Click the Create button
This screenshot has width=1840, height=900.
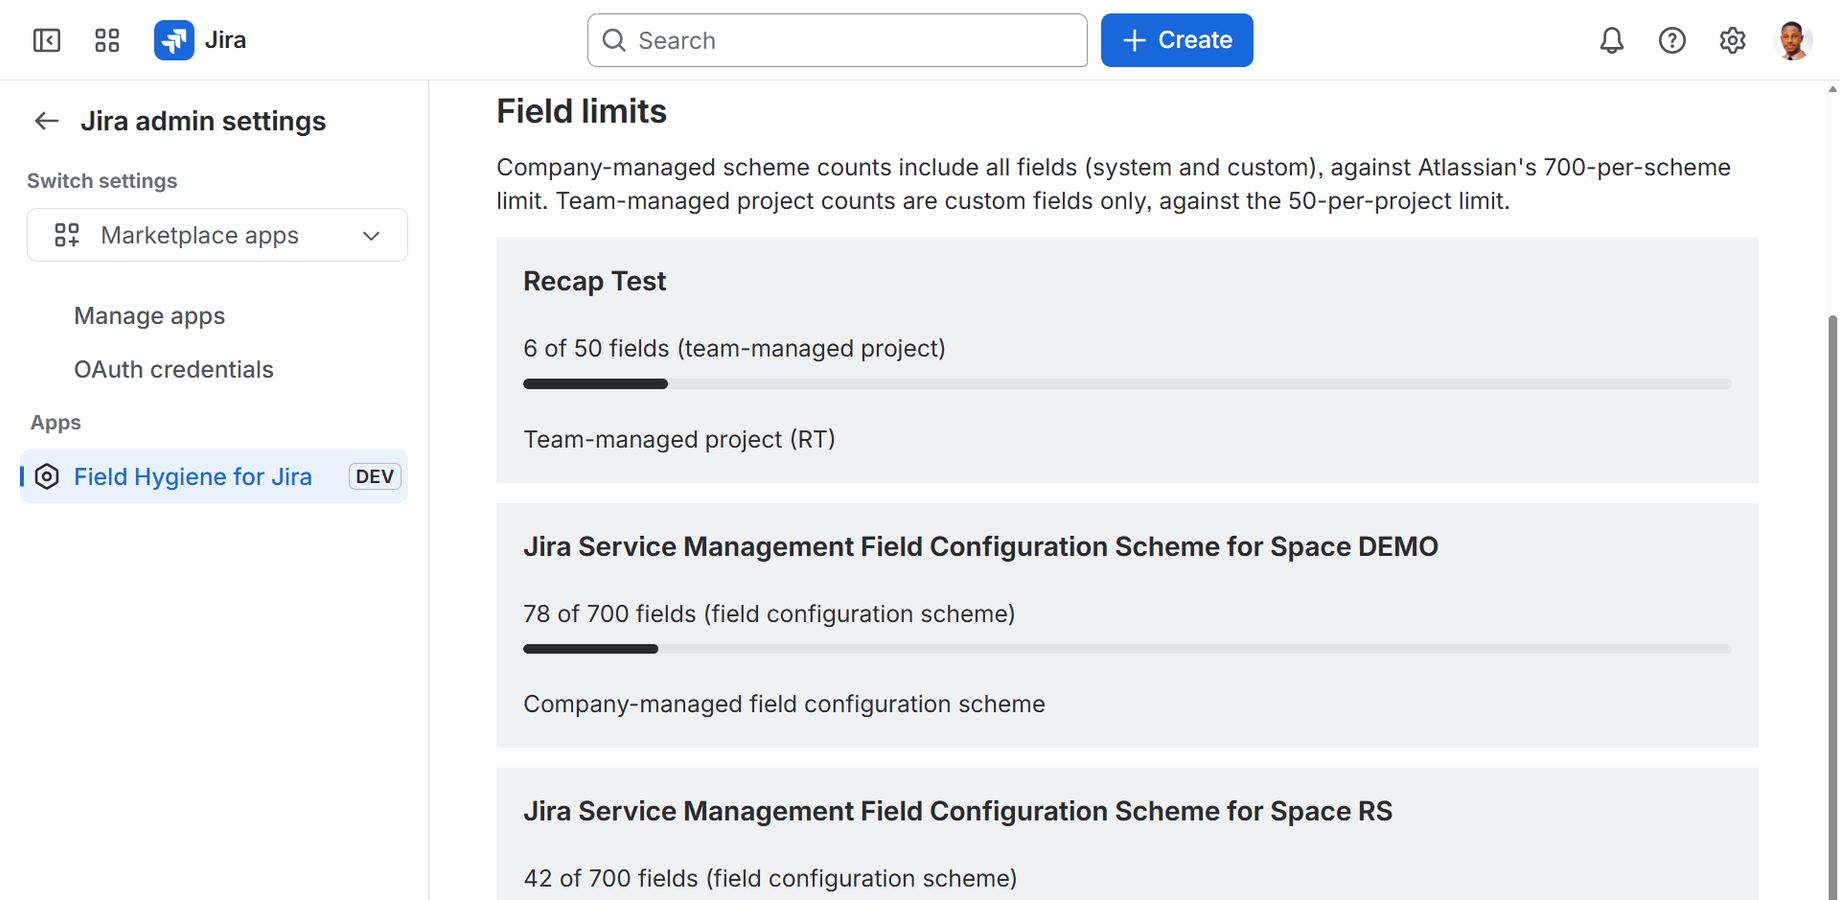click(1177, 40)
